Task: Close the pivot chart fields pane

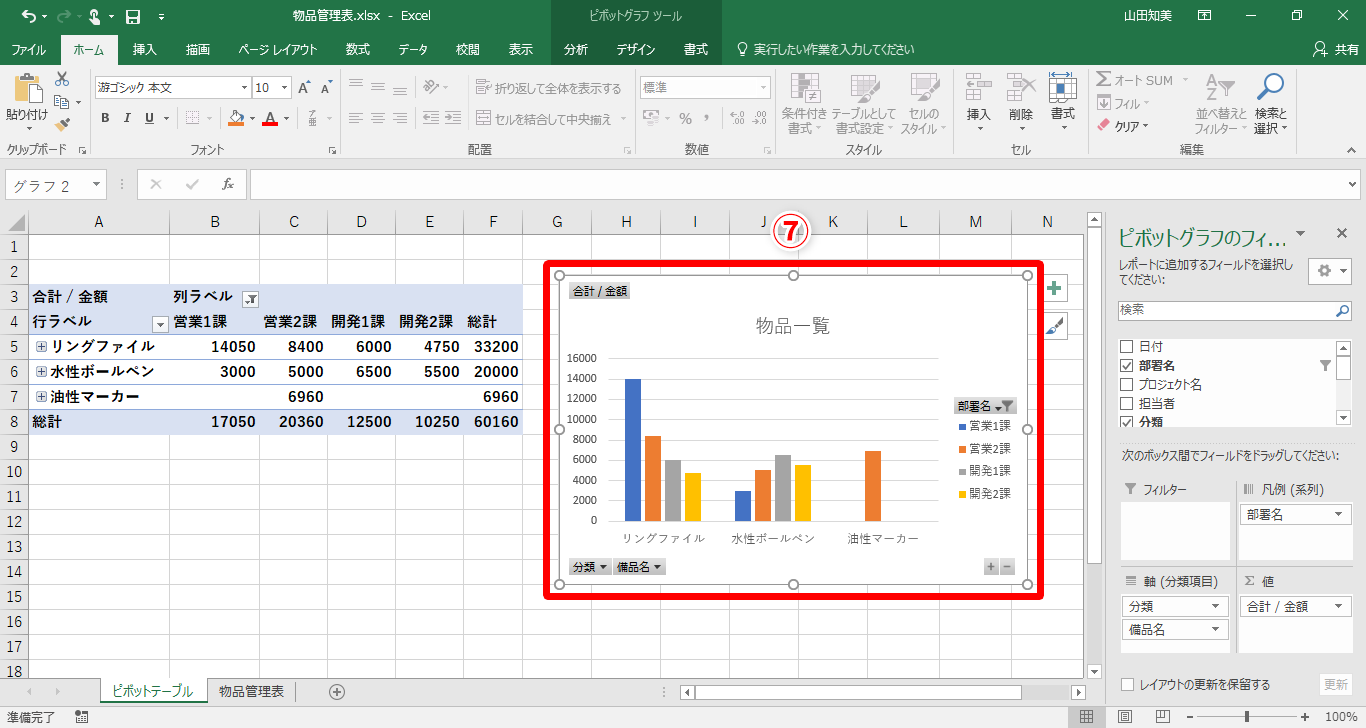Action: pyautogui.click(x=1342, y=233)
